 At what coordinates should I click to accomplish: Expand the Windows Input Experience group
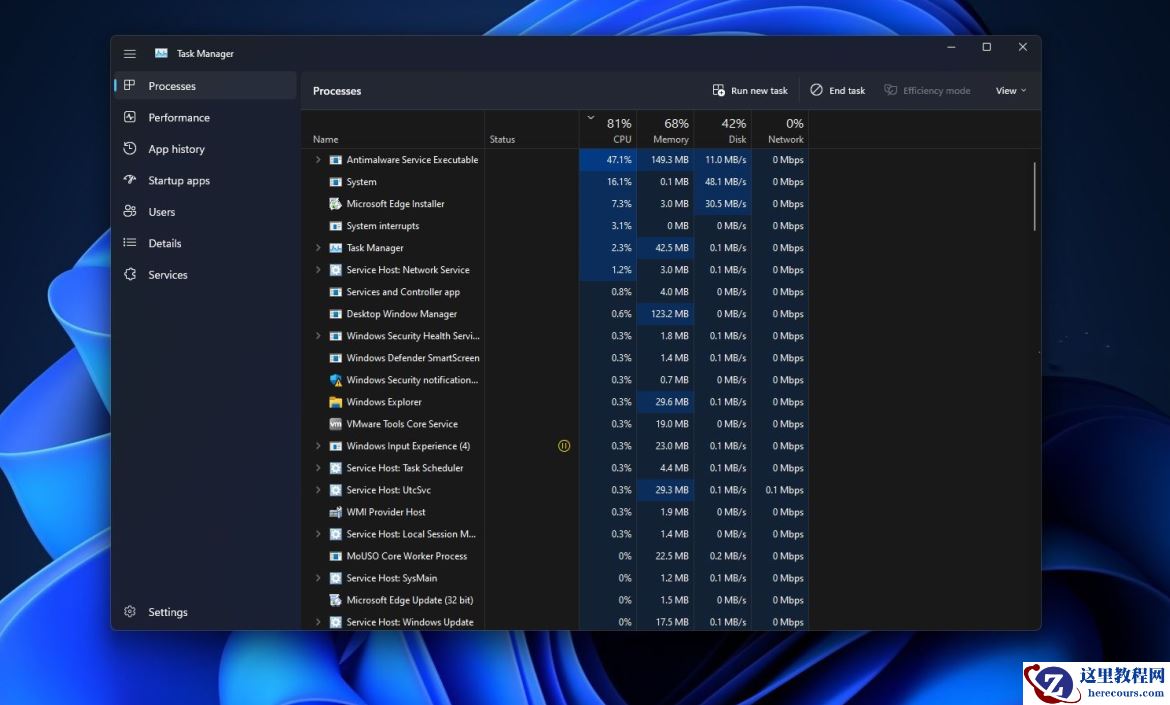pyautogui.click(x=318, y=446)
